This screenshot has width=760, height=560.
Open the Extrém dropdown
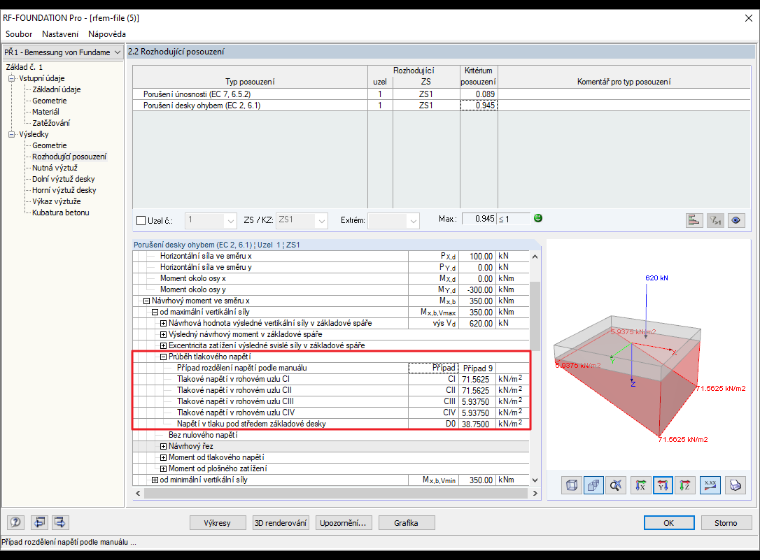pos(413,221)
